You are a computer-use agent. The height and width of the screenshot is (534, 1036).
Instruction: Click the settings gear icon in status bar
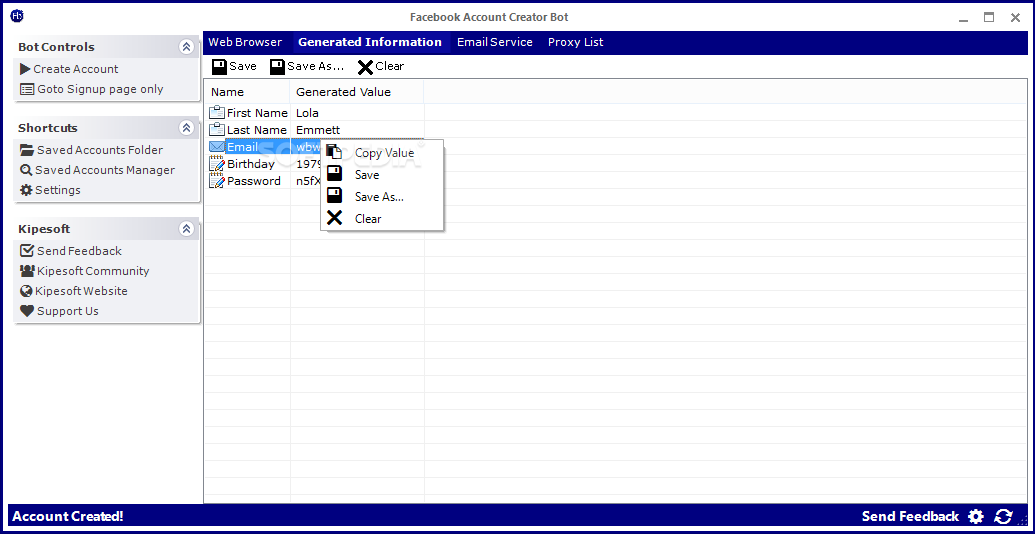tap(976, 516)
